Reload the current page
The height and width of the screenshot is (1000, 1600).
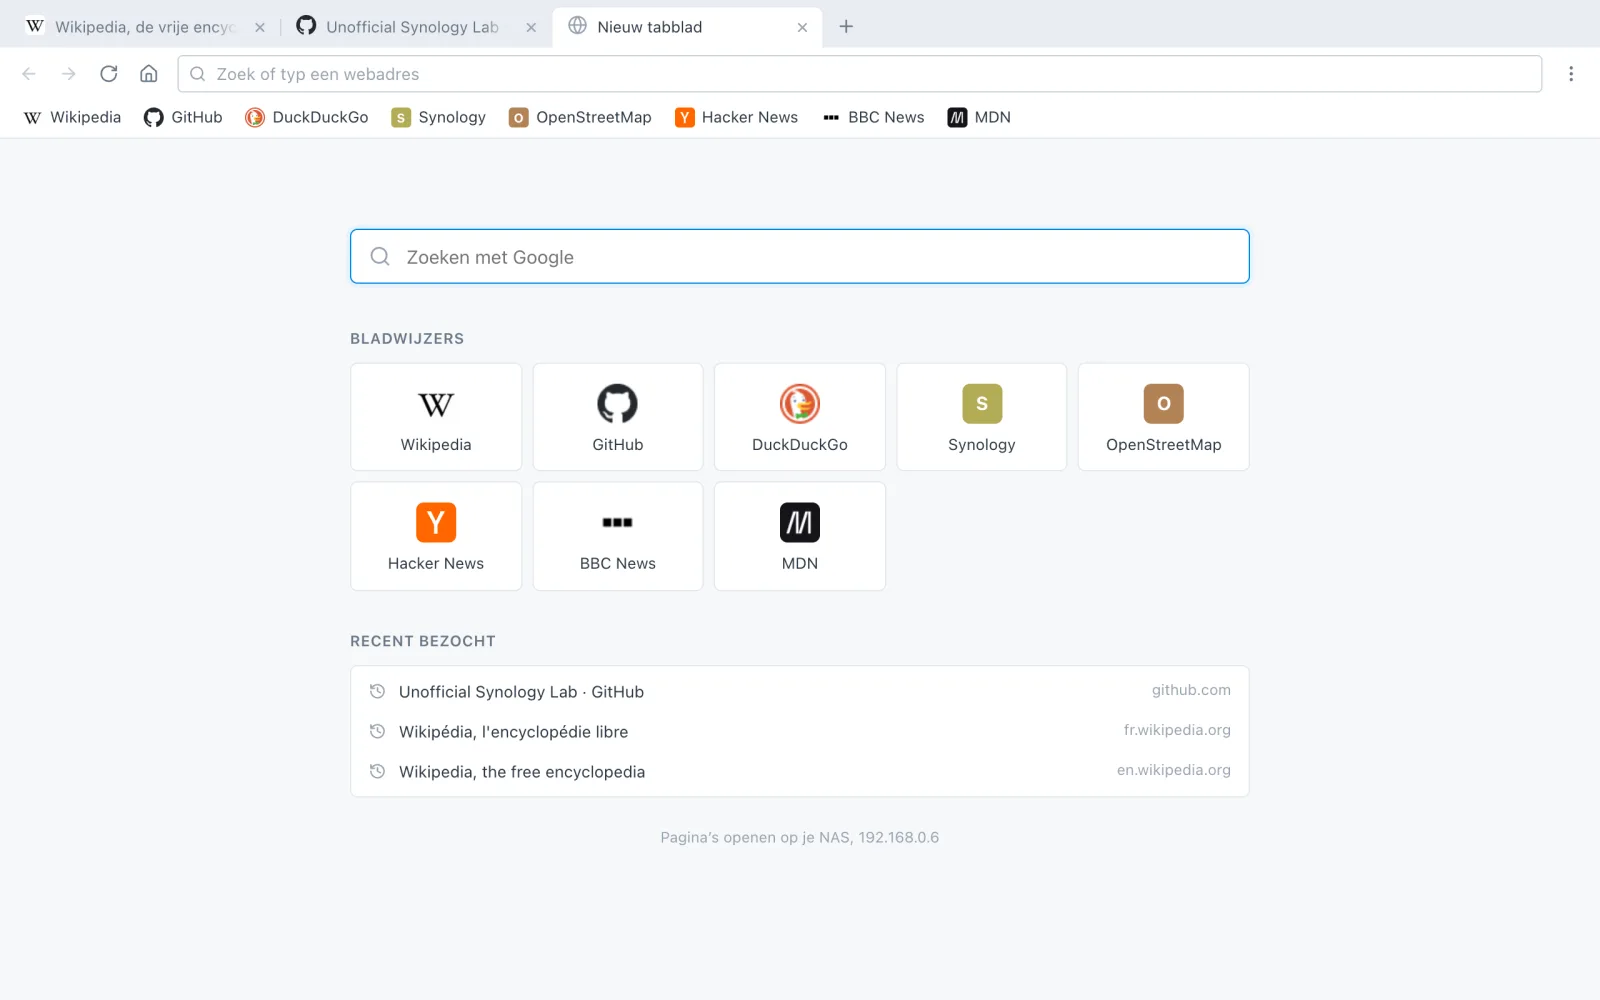pyautogui.click(x=109, y=74)
